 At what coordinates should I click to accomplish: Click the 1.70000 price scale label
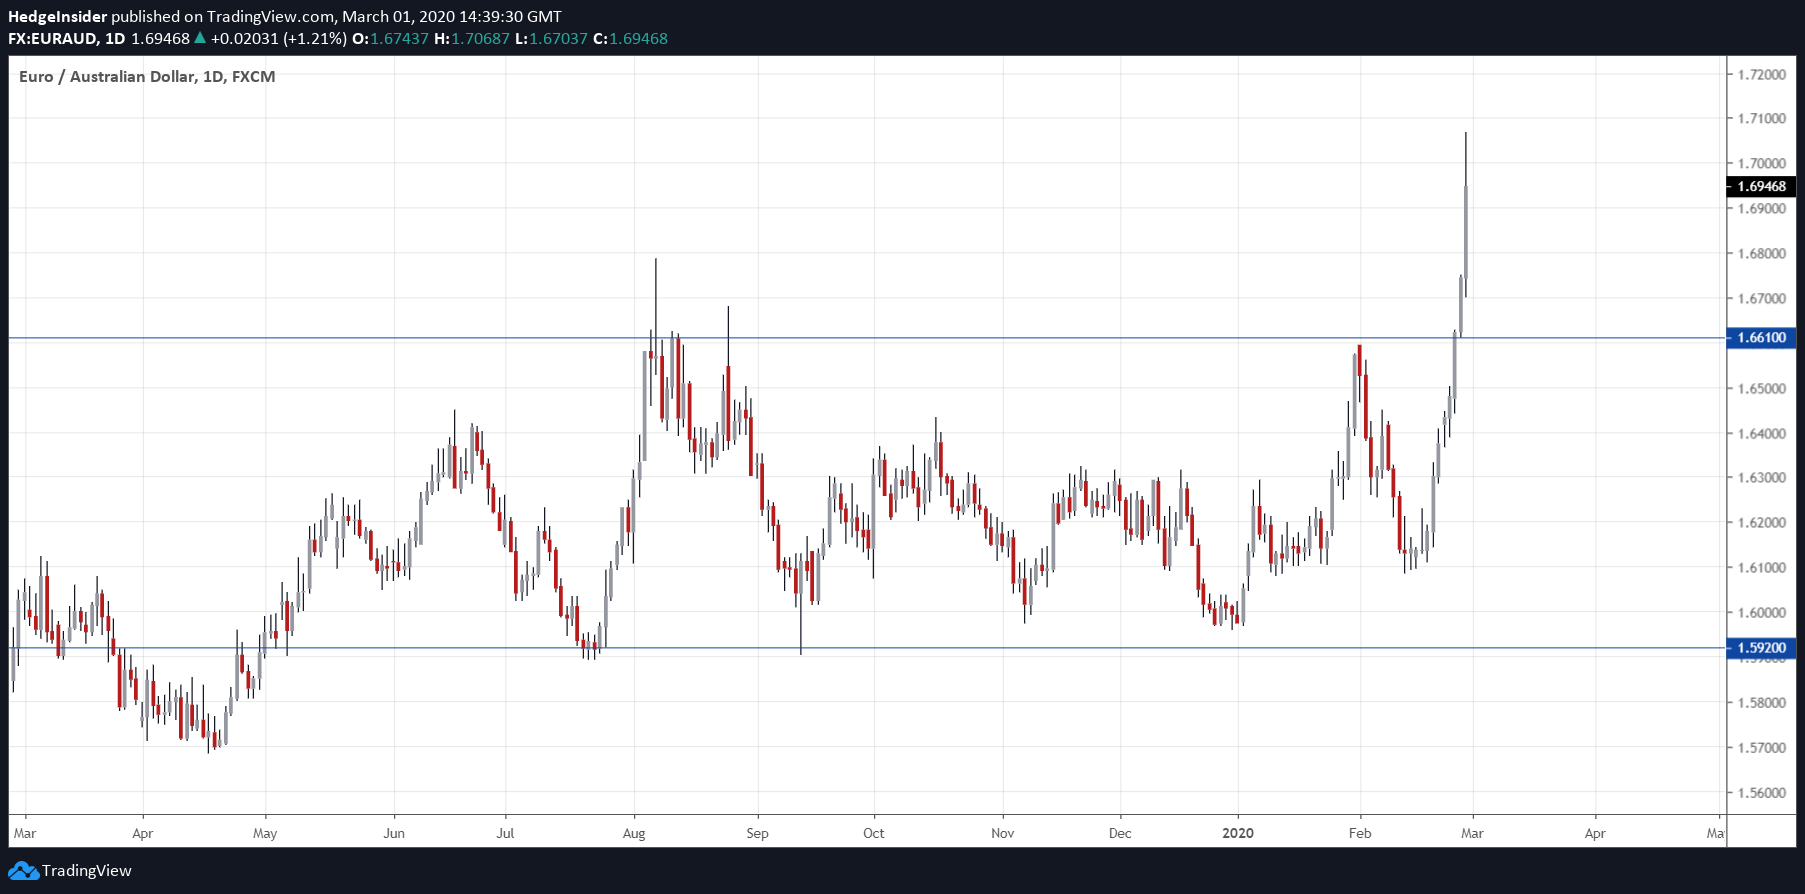[x=1761, y=163]
